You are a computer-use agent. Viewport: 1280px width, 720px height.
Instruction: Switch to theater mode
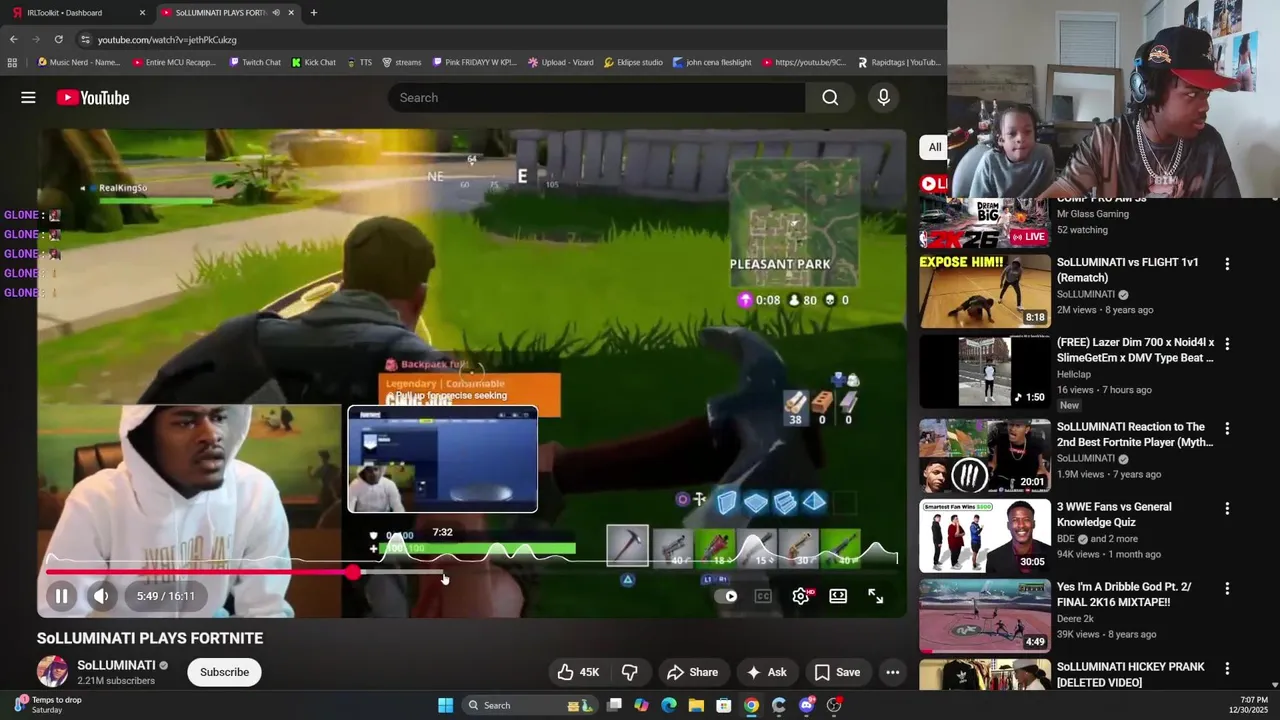(838, 596)
